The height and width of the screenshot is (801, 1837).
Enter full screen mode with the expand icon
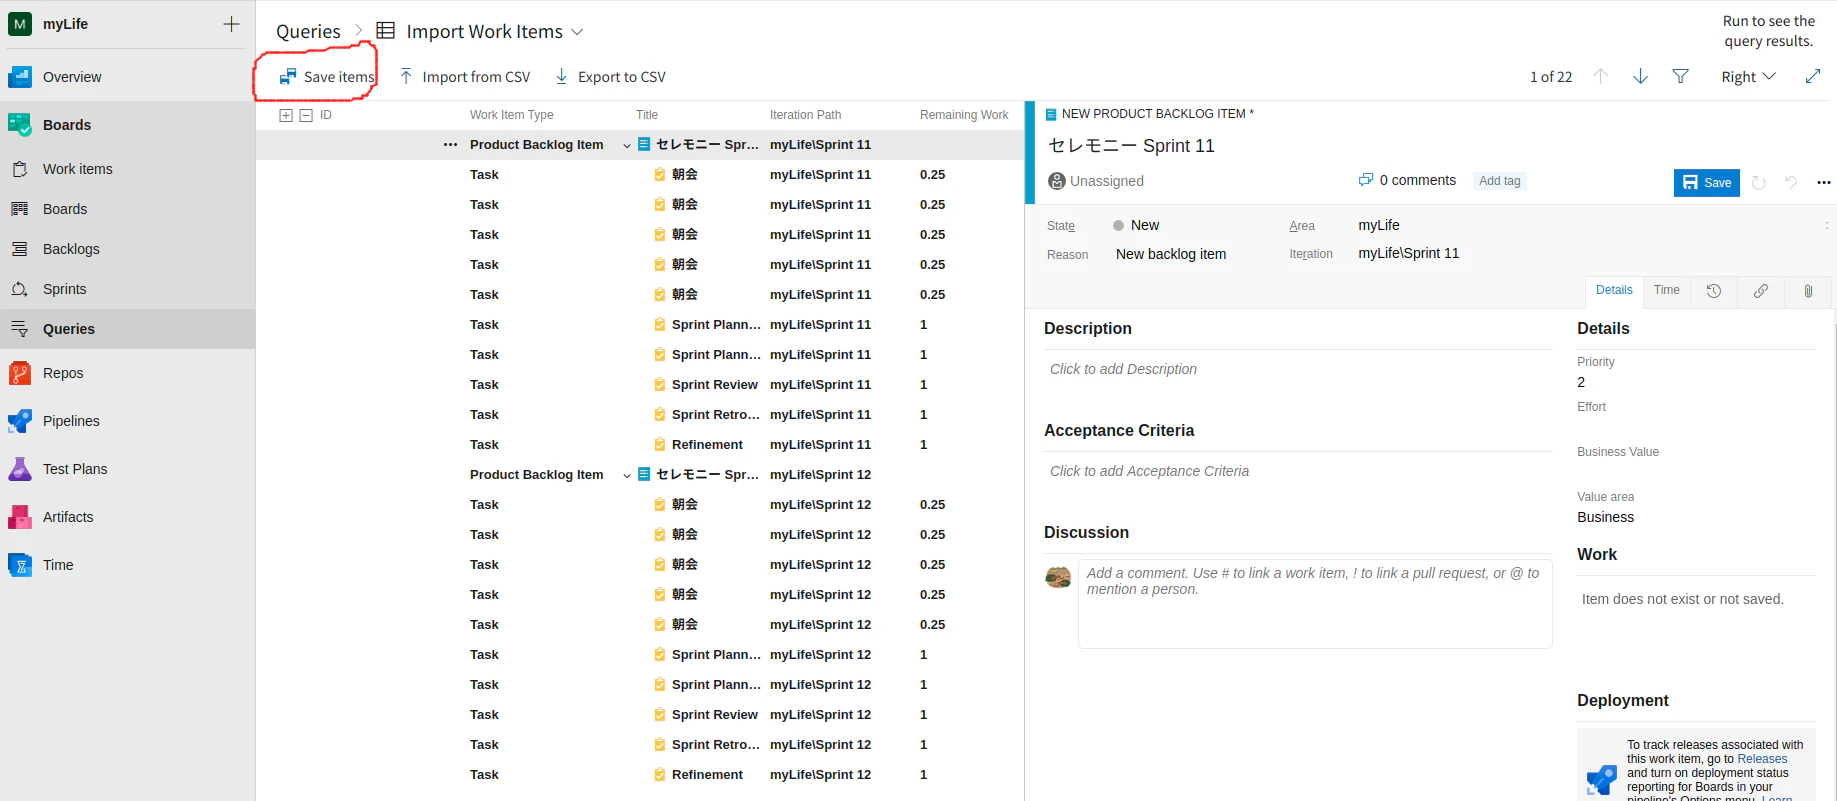(x=1813, y=77)
